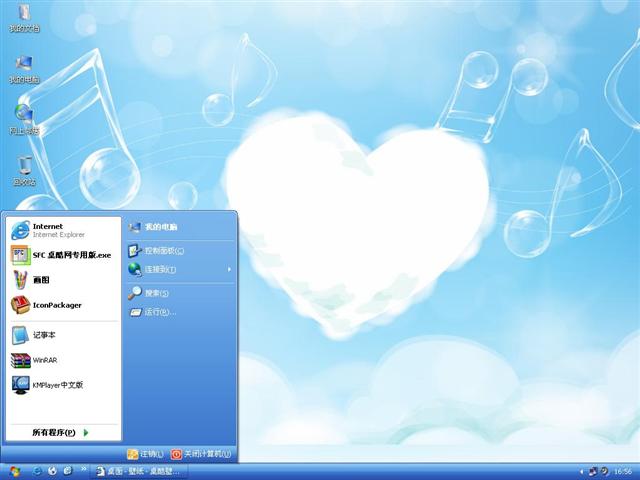Open 我的电脑 in Start menu right panel
The image size is (640, 480).
[160, 227]
